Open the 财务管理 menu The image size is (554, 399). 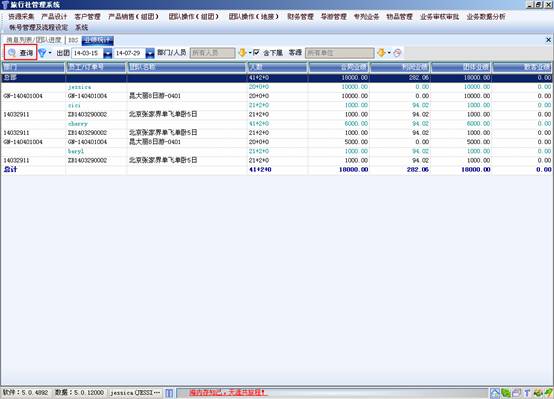click(x=300, y=17)
